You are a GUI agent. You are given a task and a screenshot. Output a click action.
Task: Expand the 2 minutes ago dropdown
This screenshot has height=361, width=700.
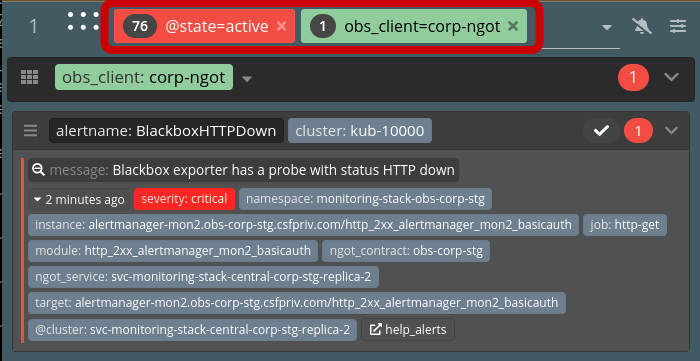point(79,199)
